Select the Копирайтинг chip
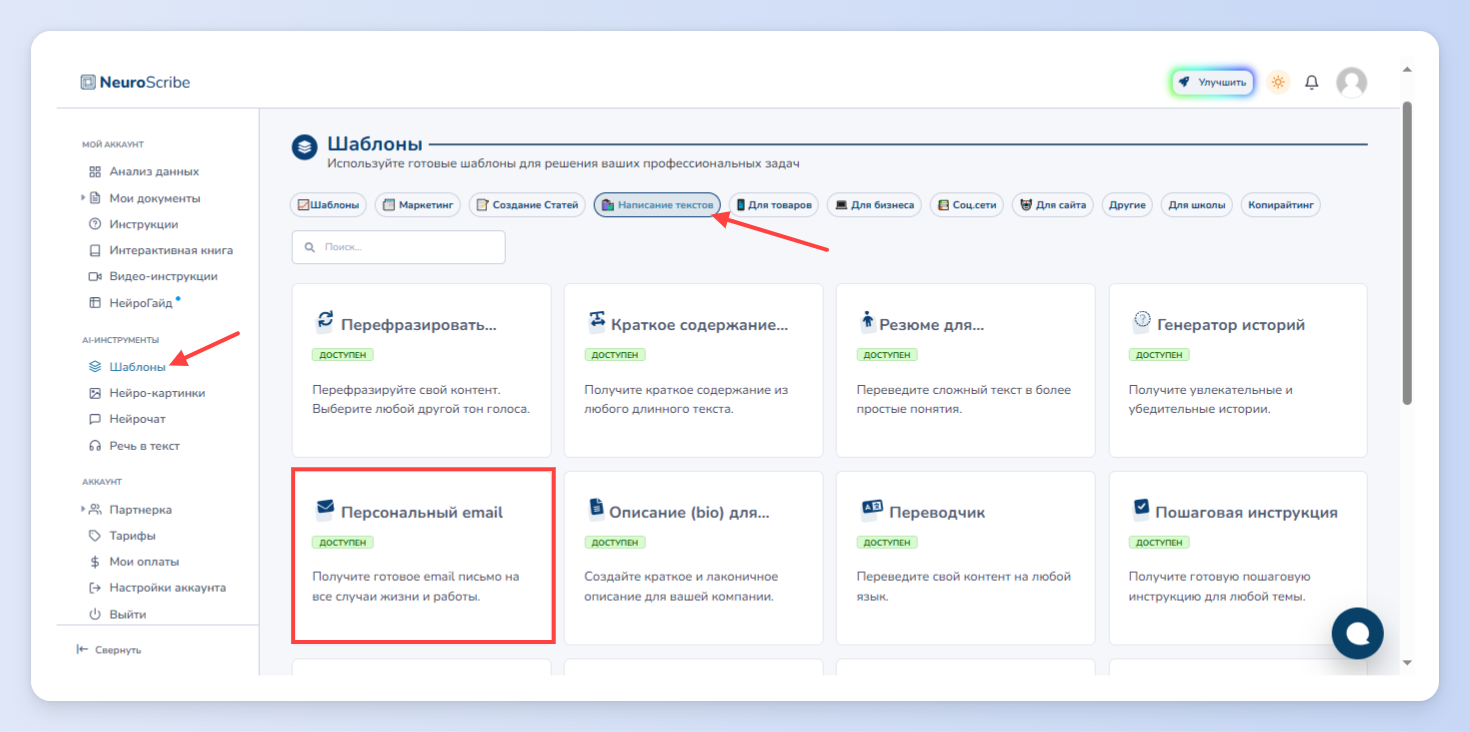The image size is (1470, 732). point(1281,205)
